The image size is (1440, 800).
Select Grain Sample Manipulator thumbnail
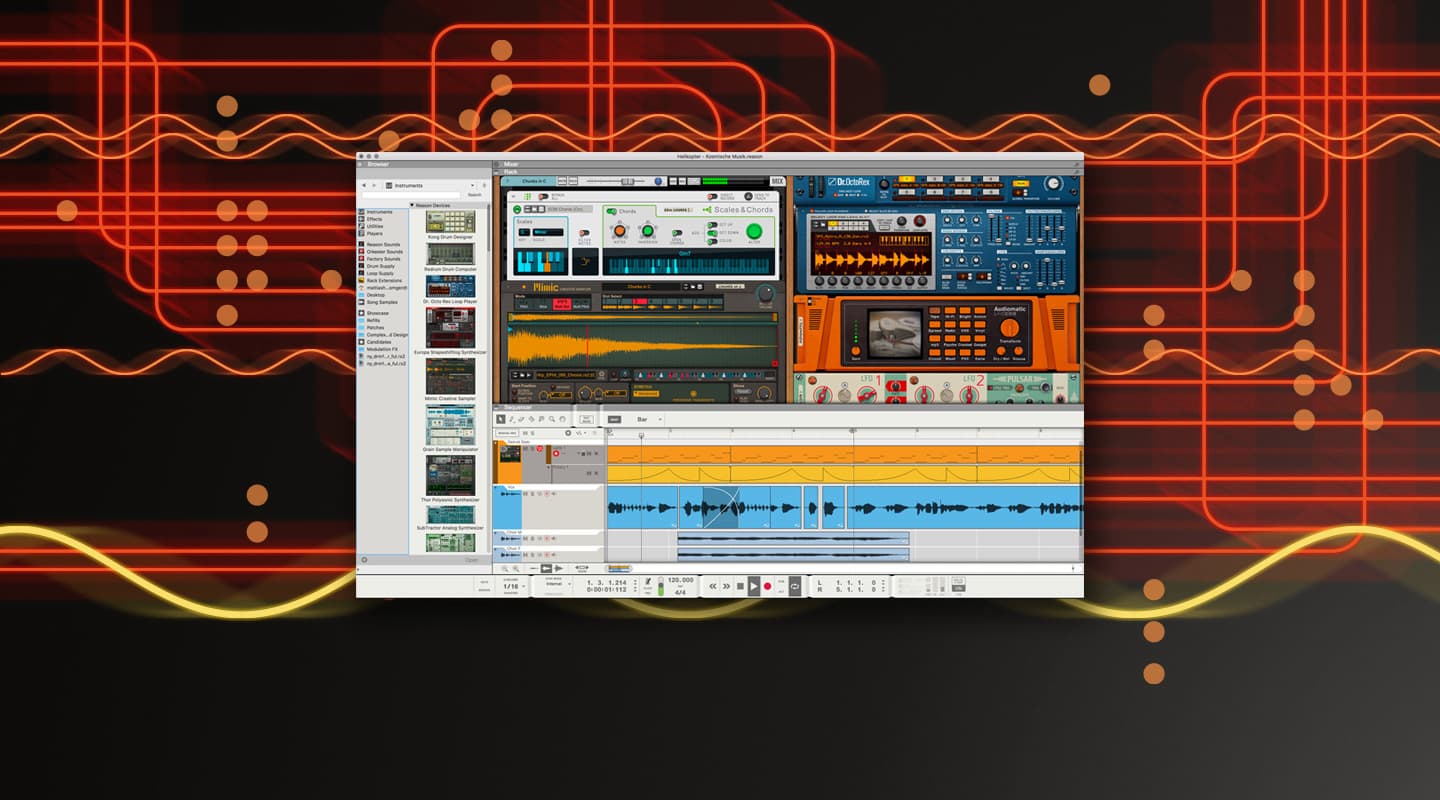tap(450, 424)
